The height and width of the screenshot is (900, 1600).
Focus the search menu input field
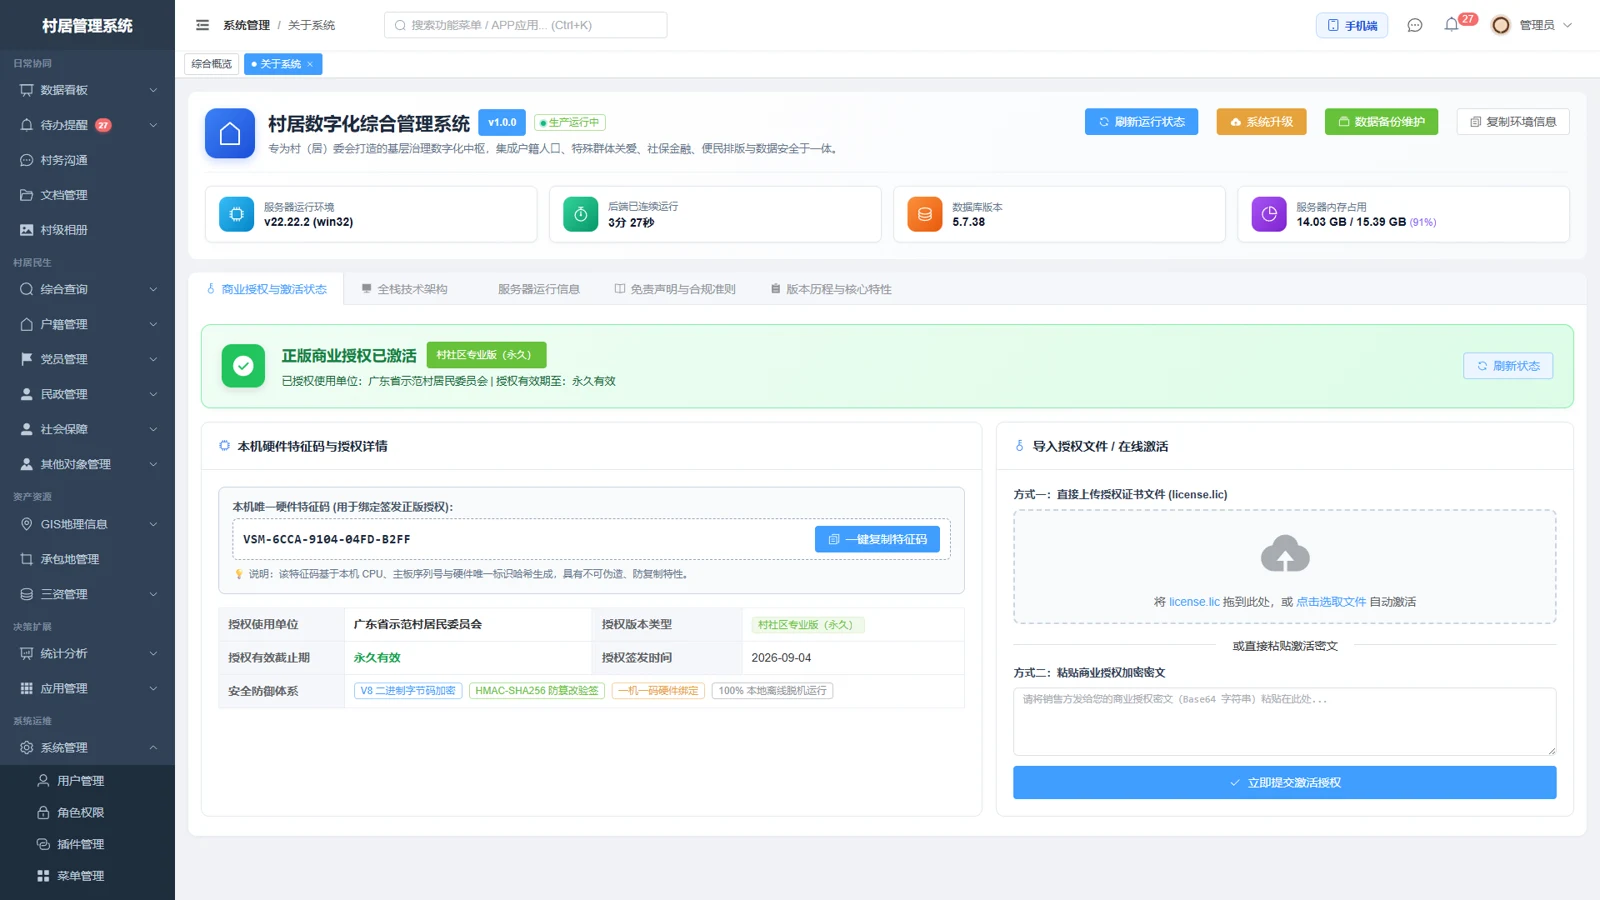525,25
